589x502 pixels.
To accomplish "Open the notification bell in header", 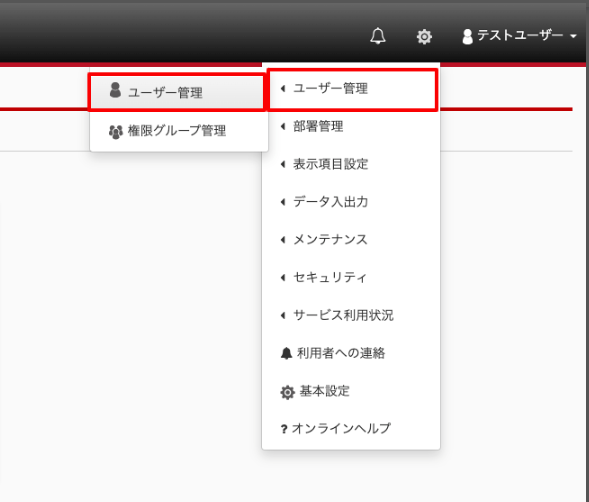I will click(x=378, y=36).
